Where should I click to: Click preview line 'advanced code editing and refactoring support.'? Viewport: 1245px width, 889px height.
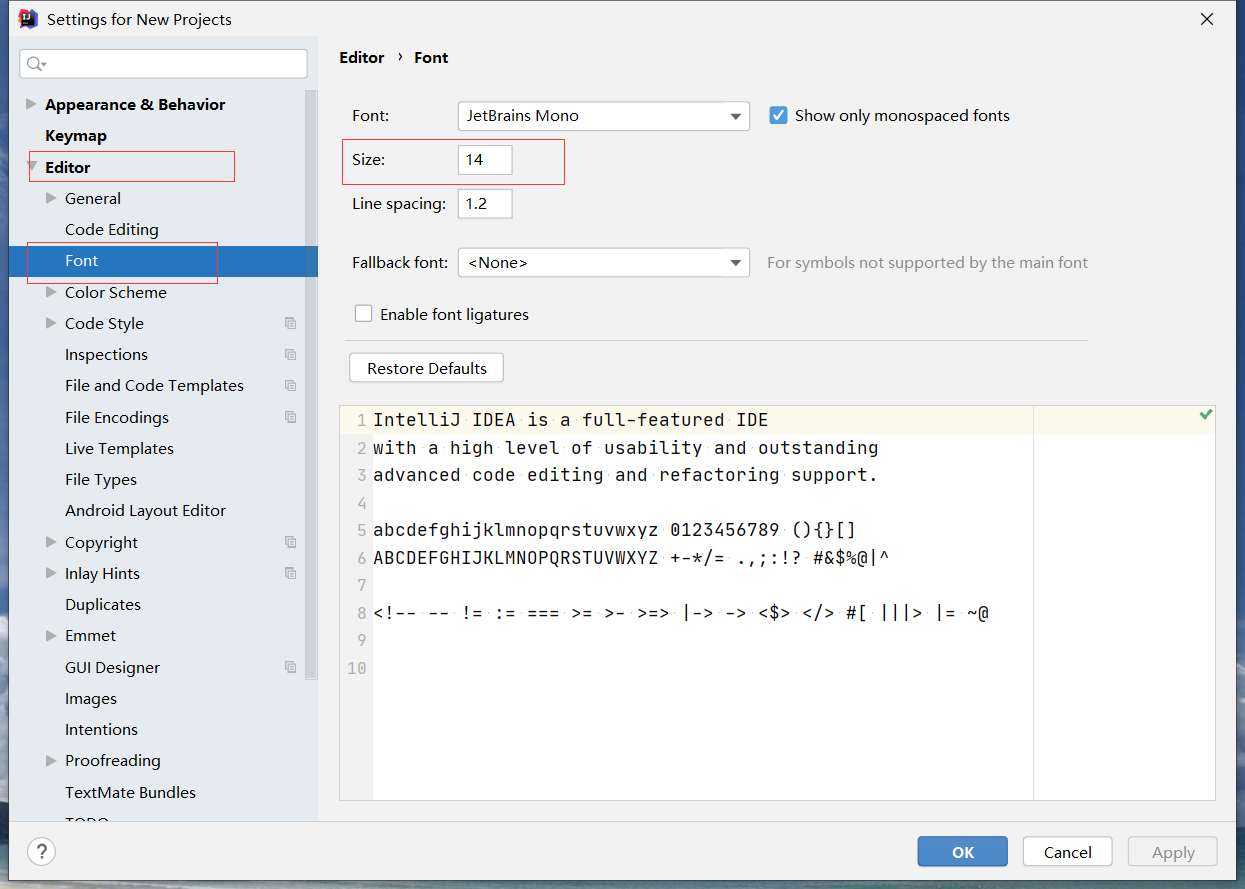[625, 475]
